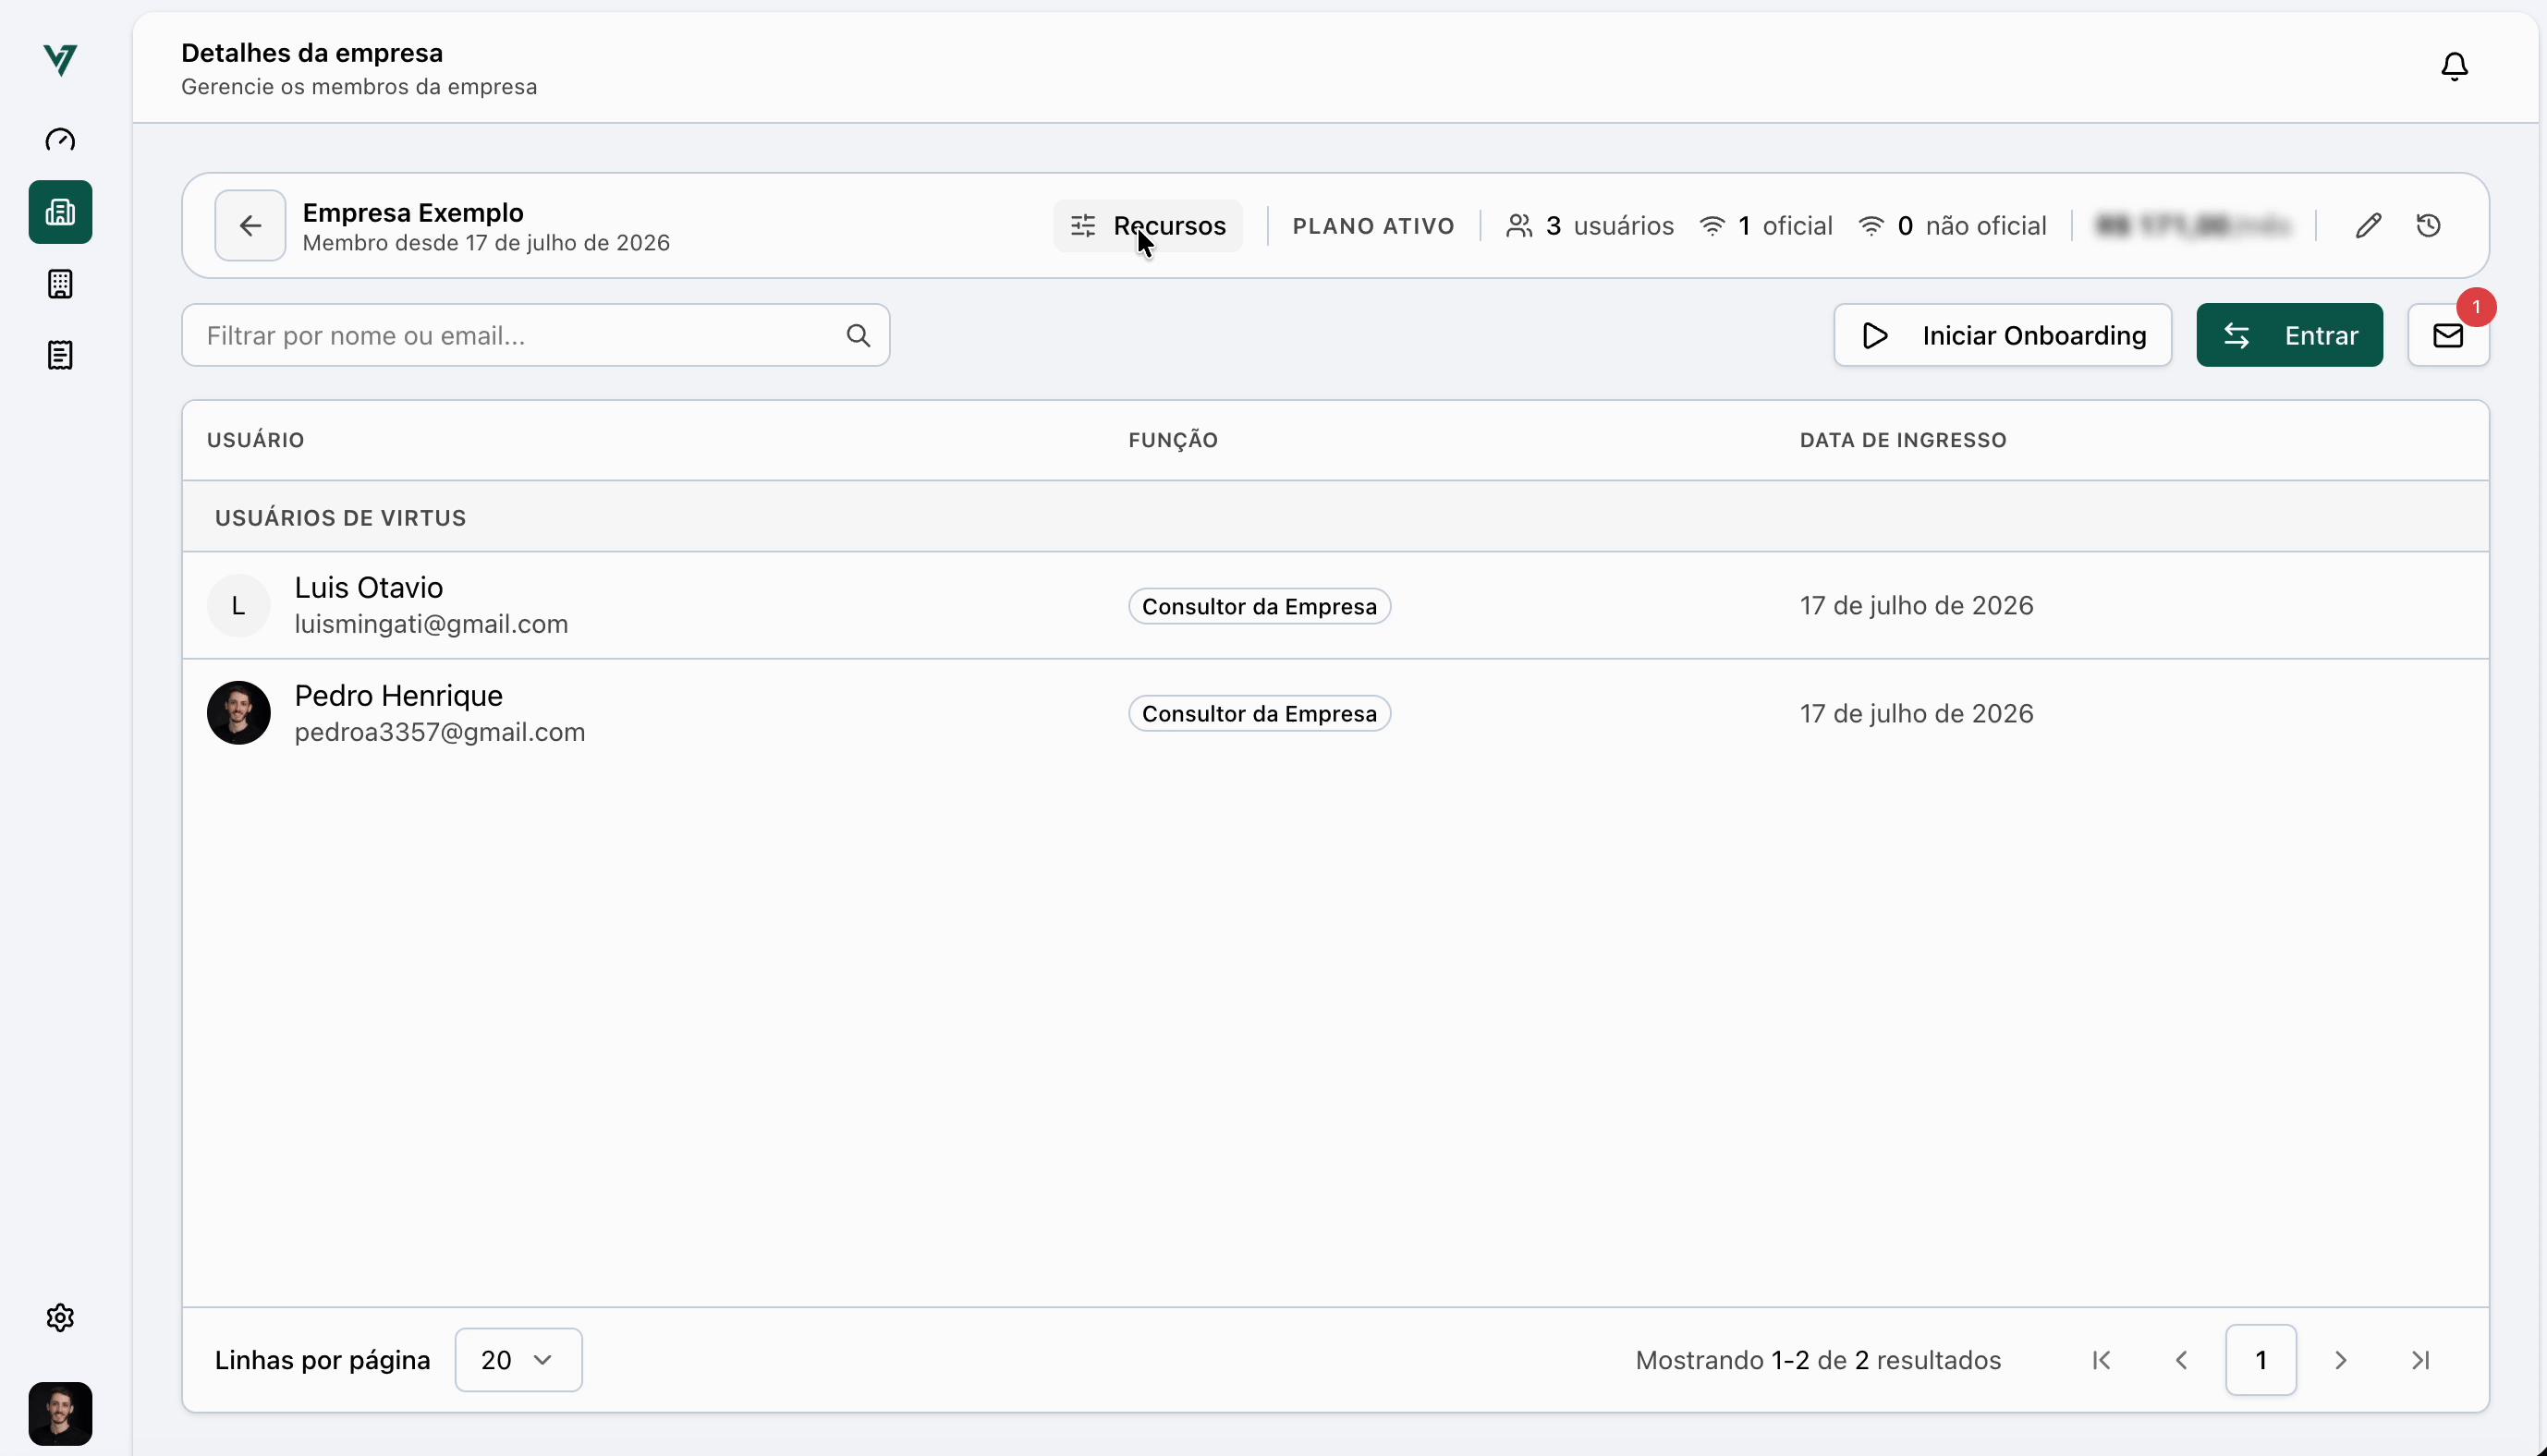The image size is (2547, 1456).
Task: Open settings gear in the sidebar
Action: (60, 1317)
